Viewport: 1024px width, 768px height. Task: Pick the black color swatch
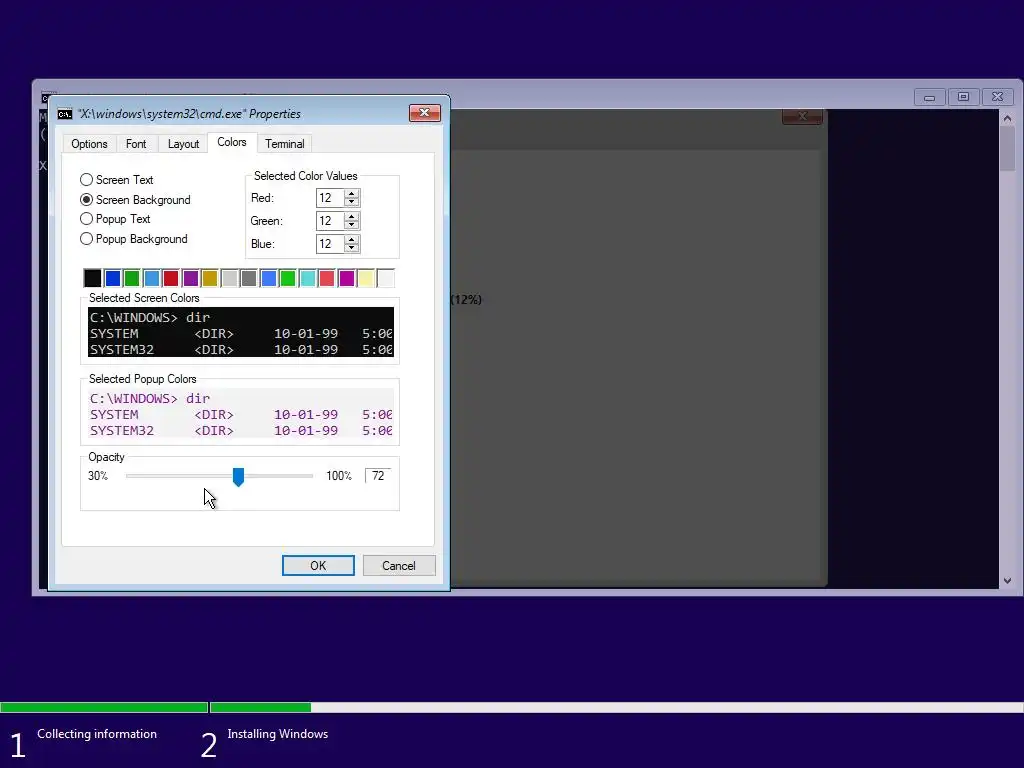click(x=93, y=278)
